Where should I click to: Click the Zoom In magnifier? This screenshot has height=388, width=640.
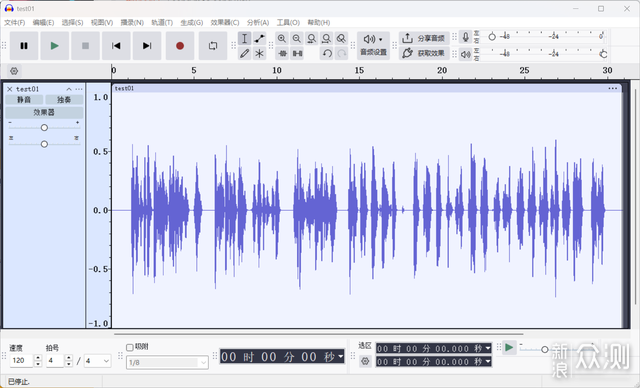(282, 39)
